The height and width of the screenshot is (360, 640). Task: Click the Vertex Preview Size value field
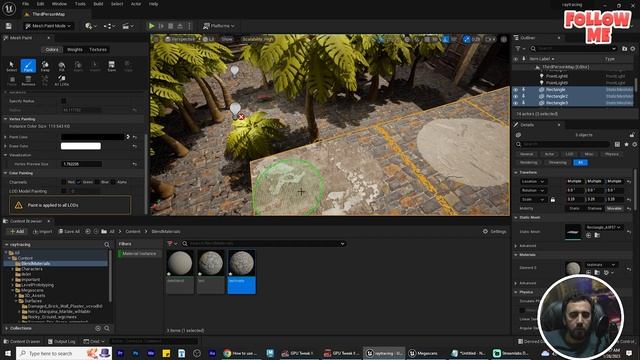click(82, 164)
